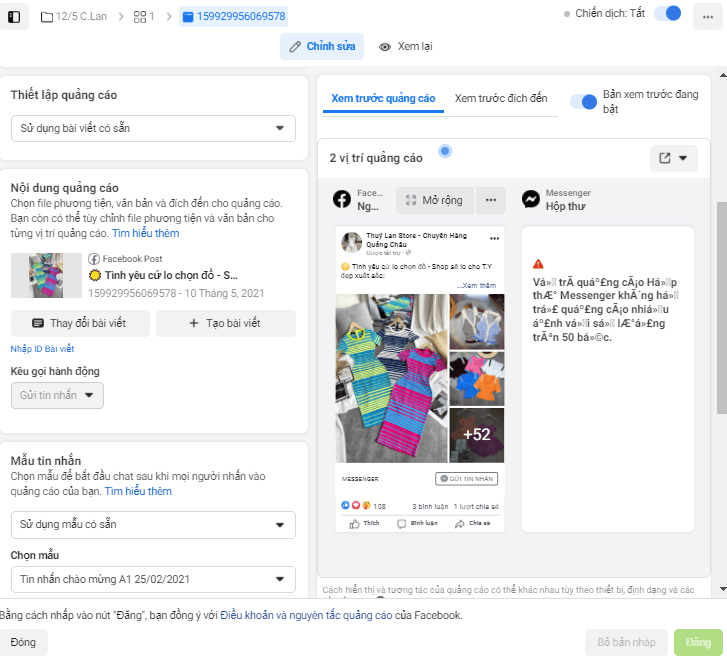Click the Facebook Post icon label

125,259
